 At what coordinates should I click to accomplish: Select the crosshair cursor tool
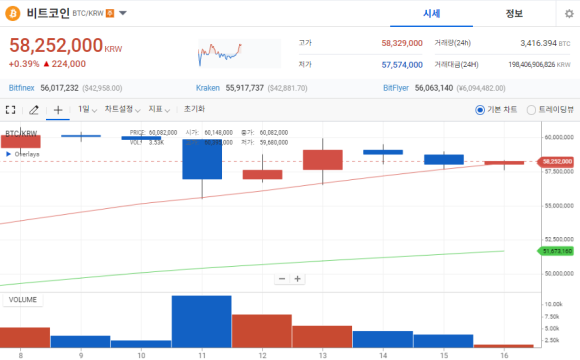pyautogui.click(x=58, y=110)
